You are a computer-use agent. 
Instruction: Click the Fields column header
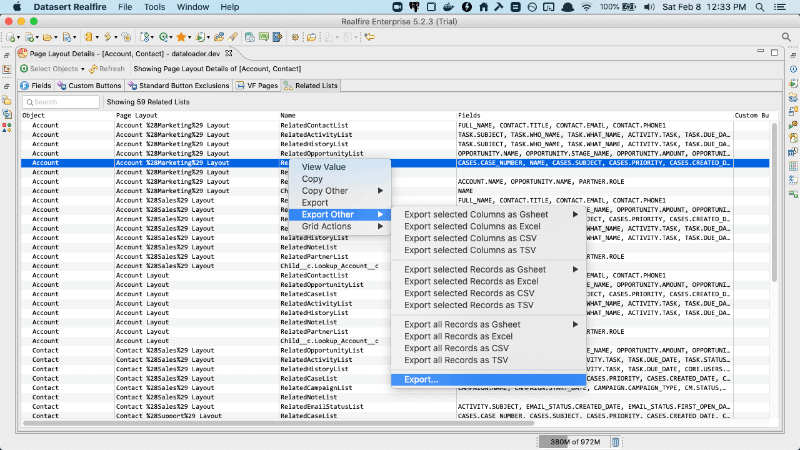[x=594, y=116]
